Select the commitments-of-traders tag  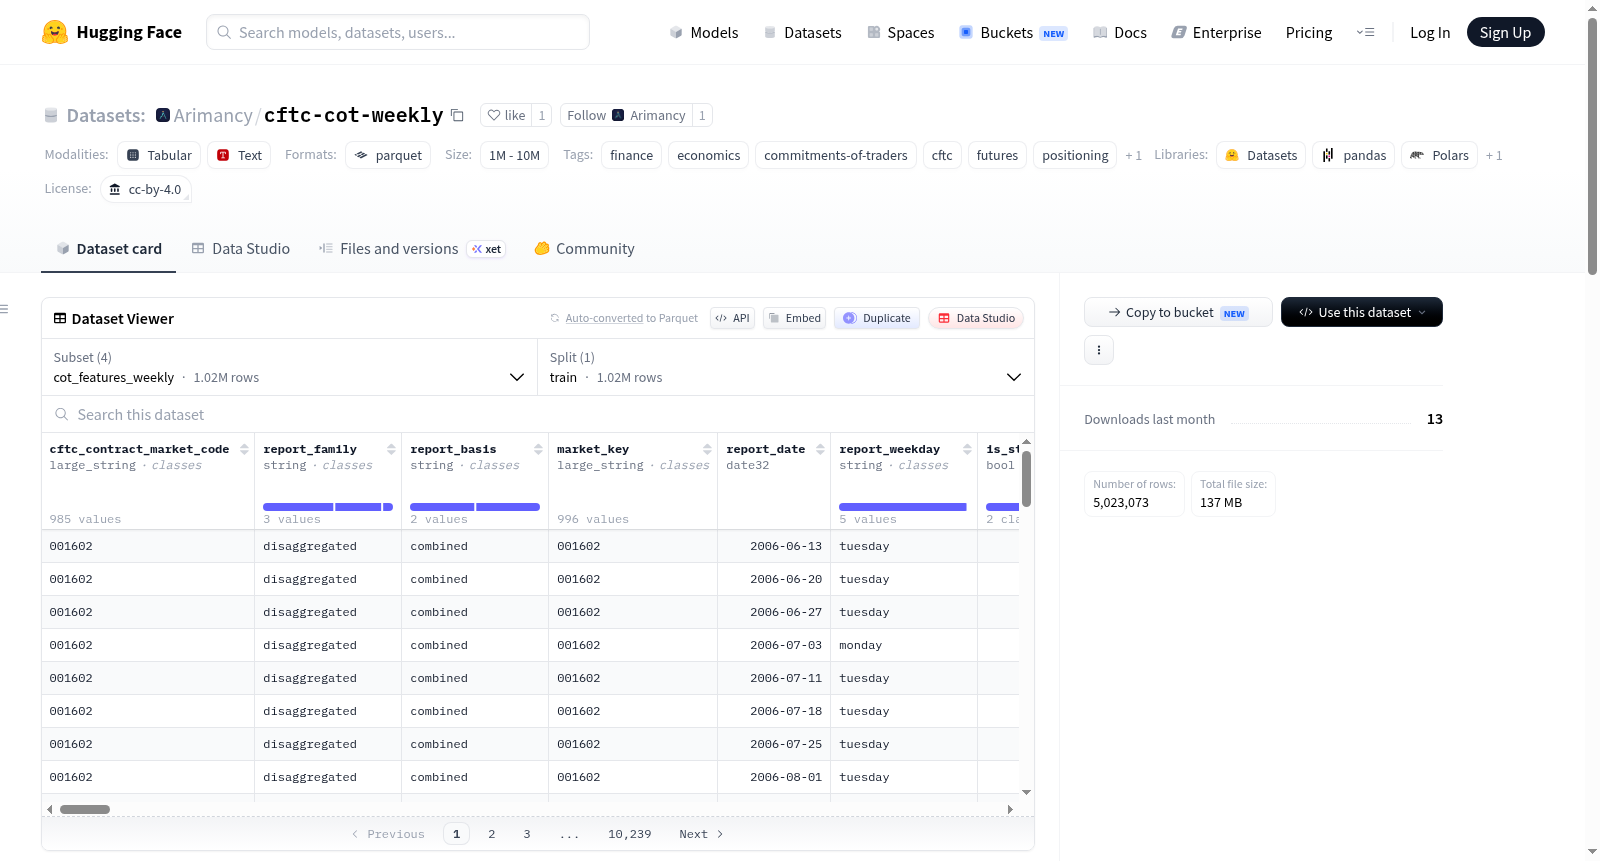836,155
